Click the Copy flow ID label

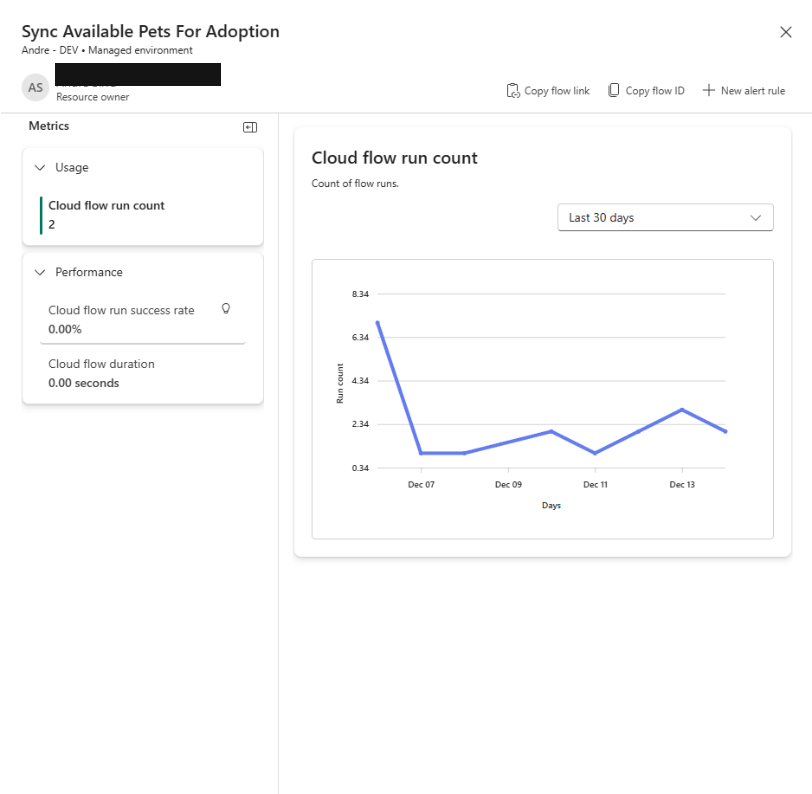pyautogui.click(x=655, y=91)
